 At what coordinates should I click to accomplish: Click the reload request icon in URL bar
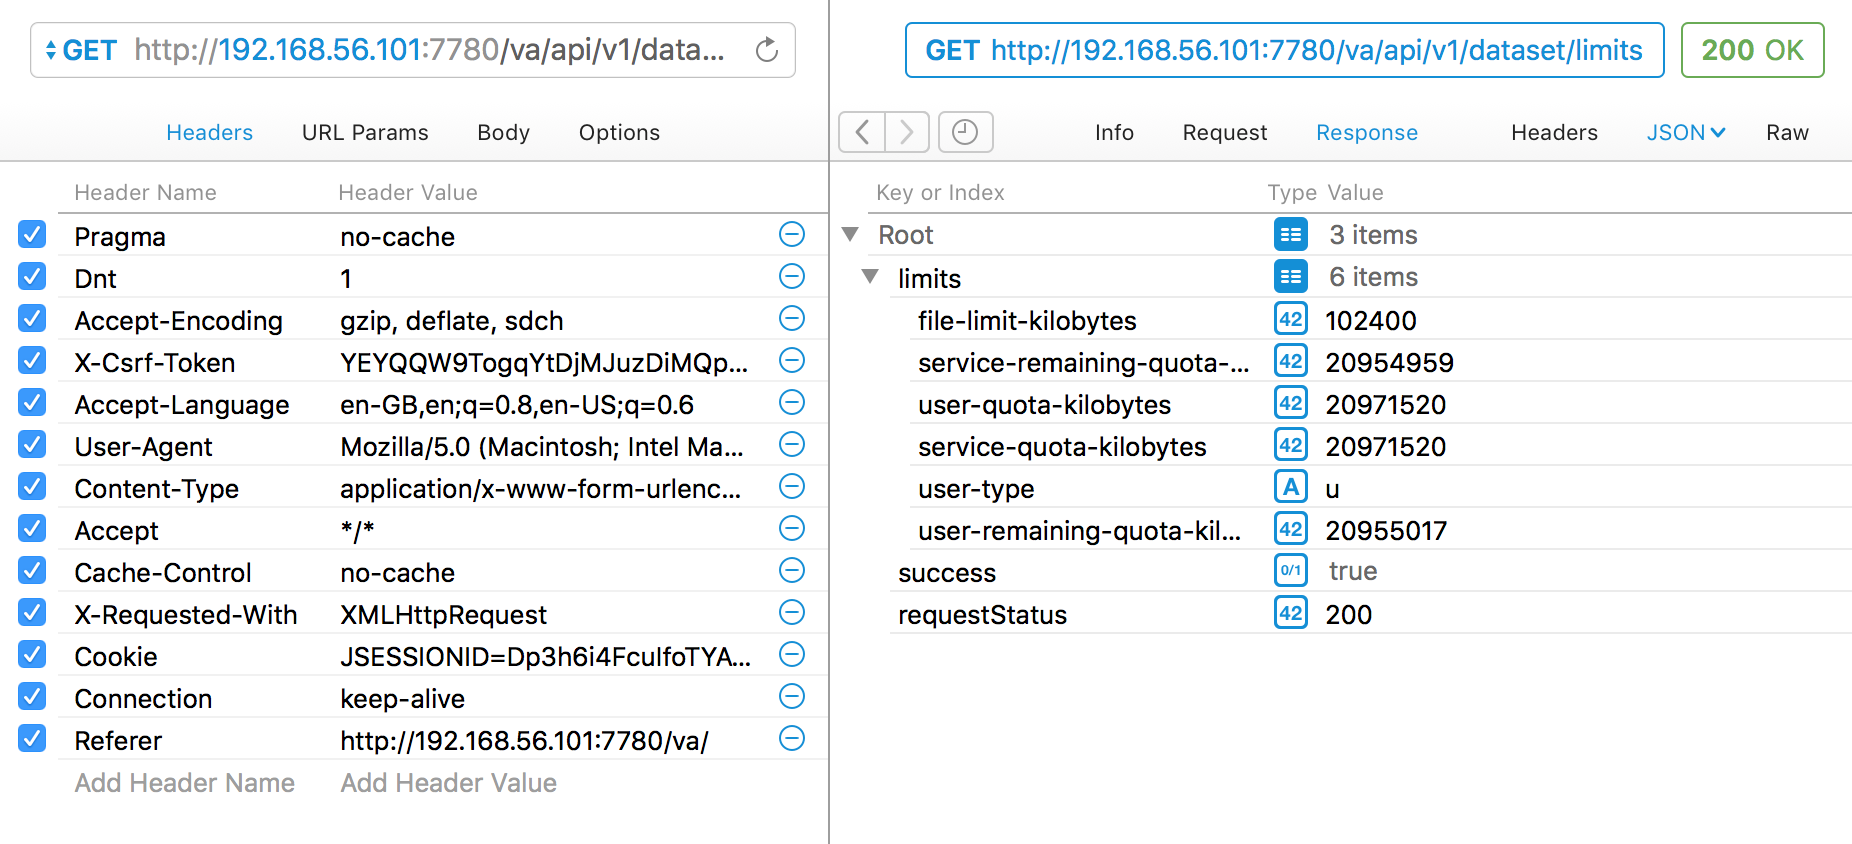click(x=766, y=50)
